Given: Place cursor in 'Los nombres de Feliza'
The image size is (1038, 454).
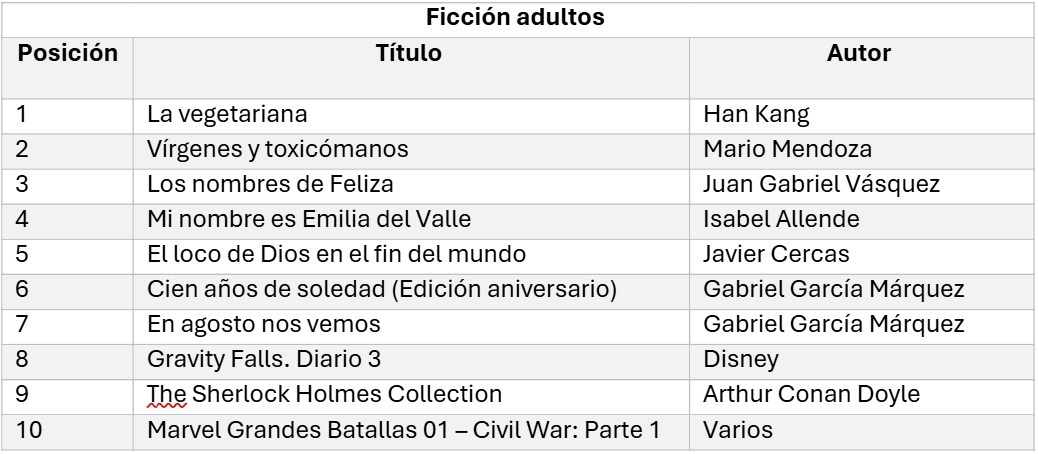Looking at the screenshot, I should point(270,184).
